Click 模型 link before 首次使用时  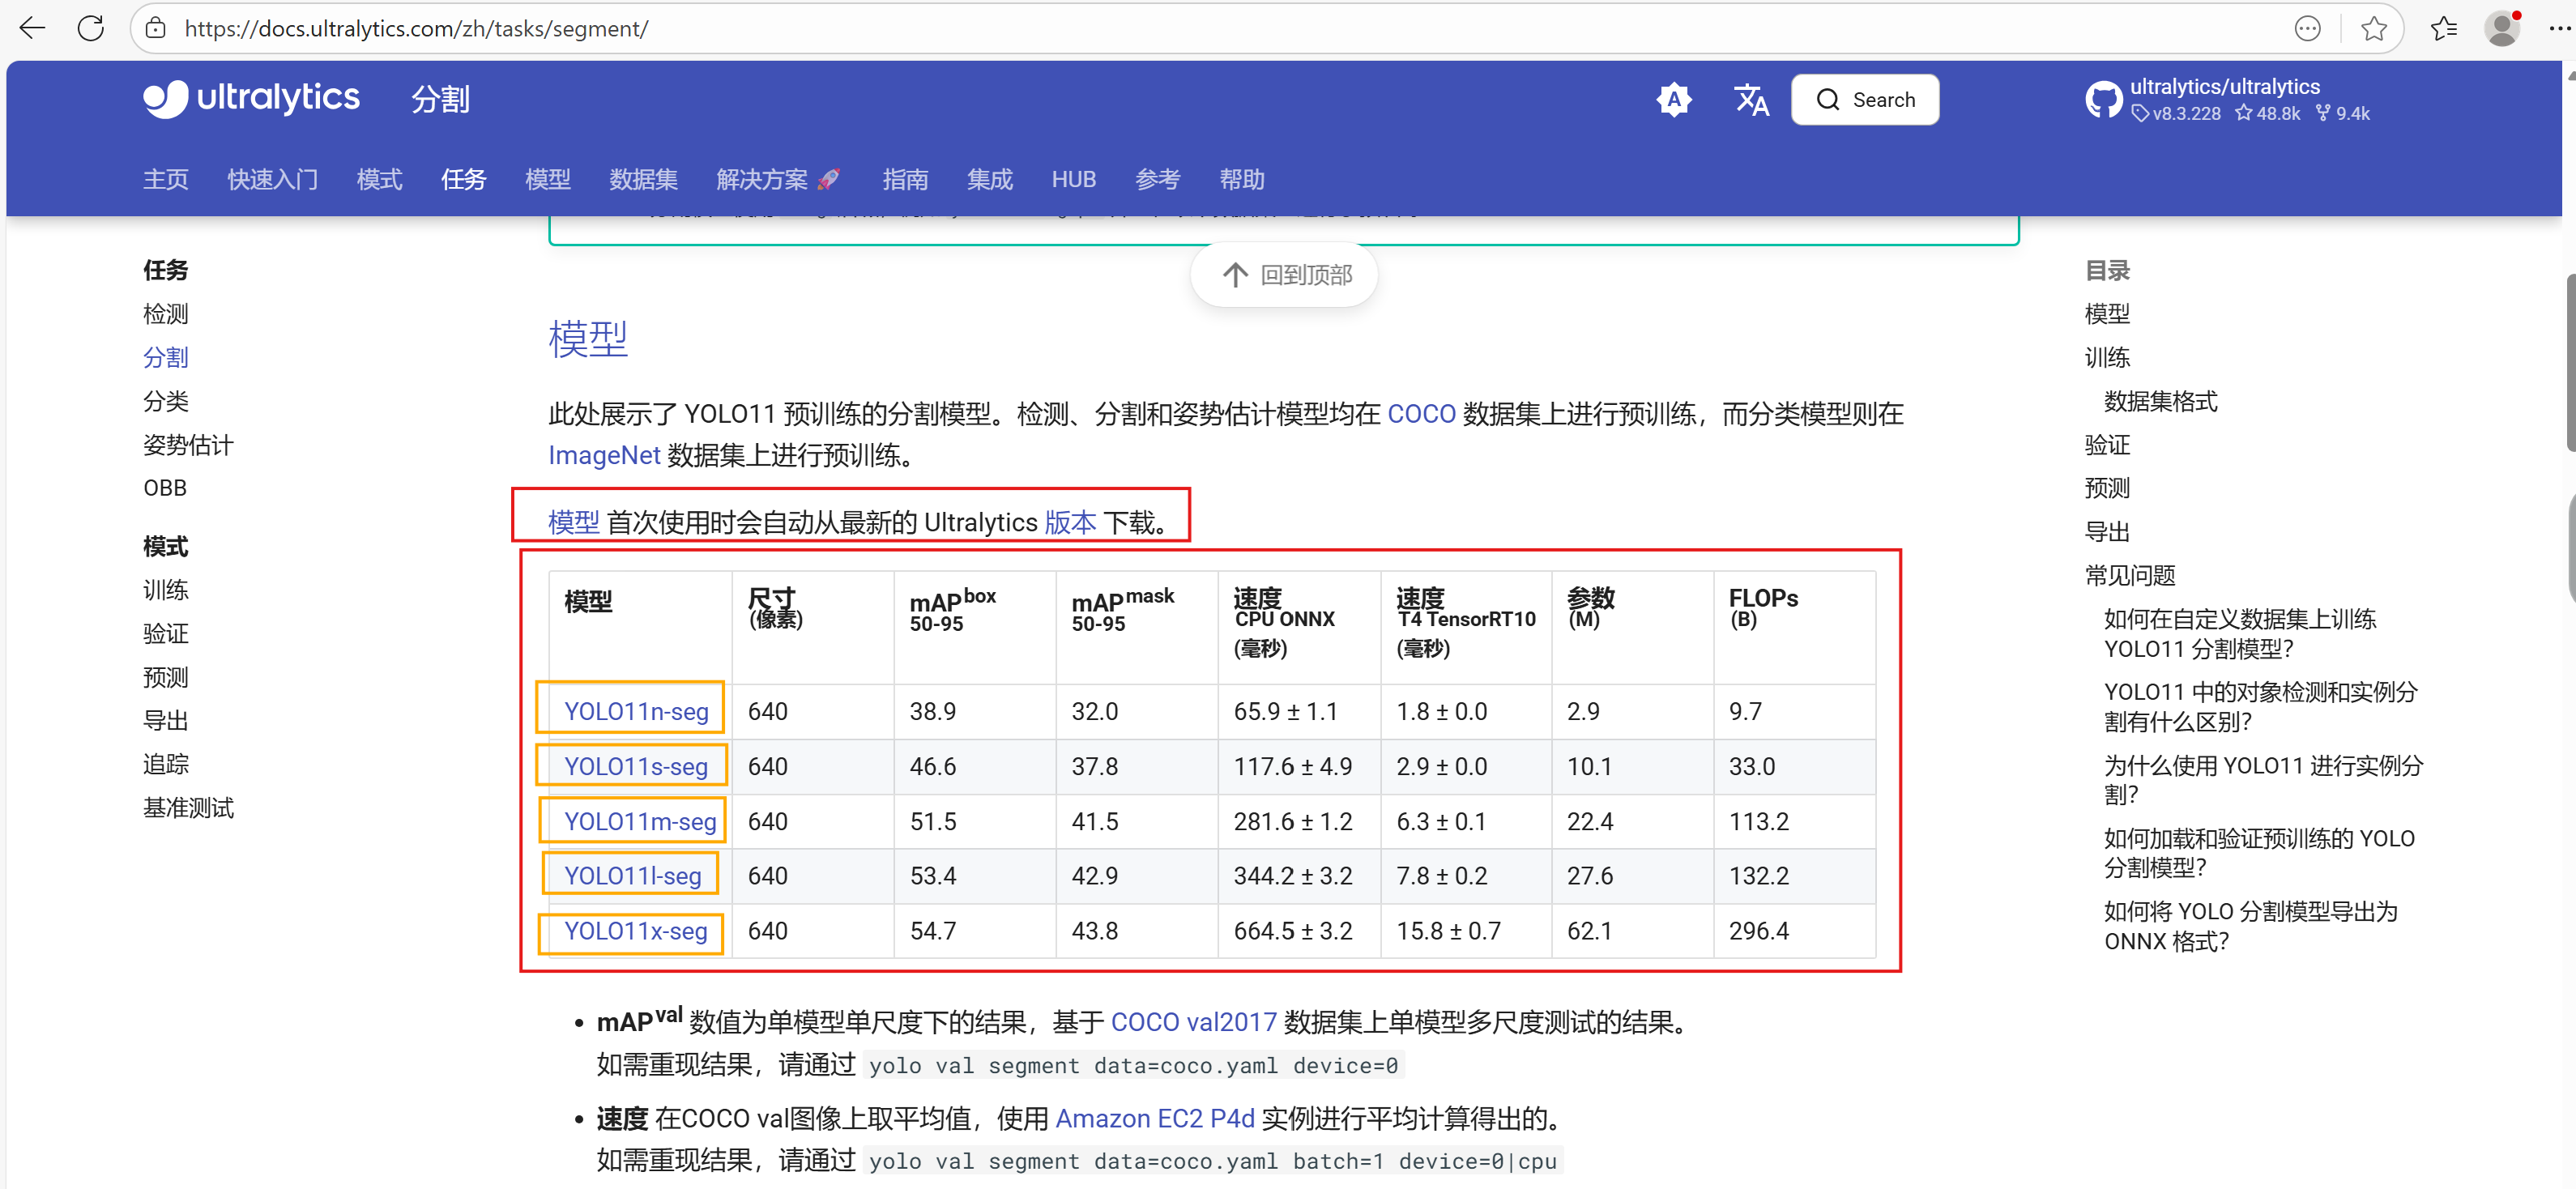tap(573, 523)
